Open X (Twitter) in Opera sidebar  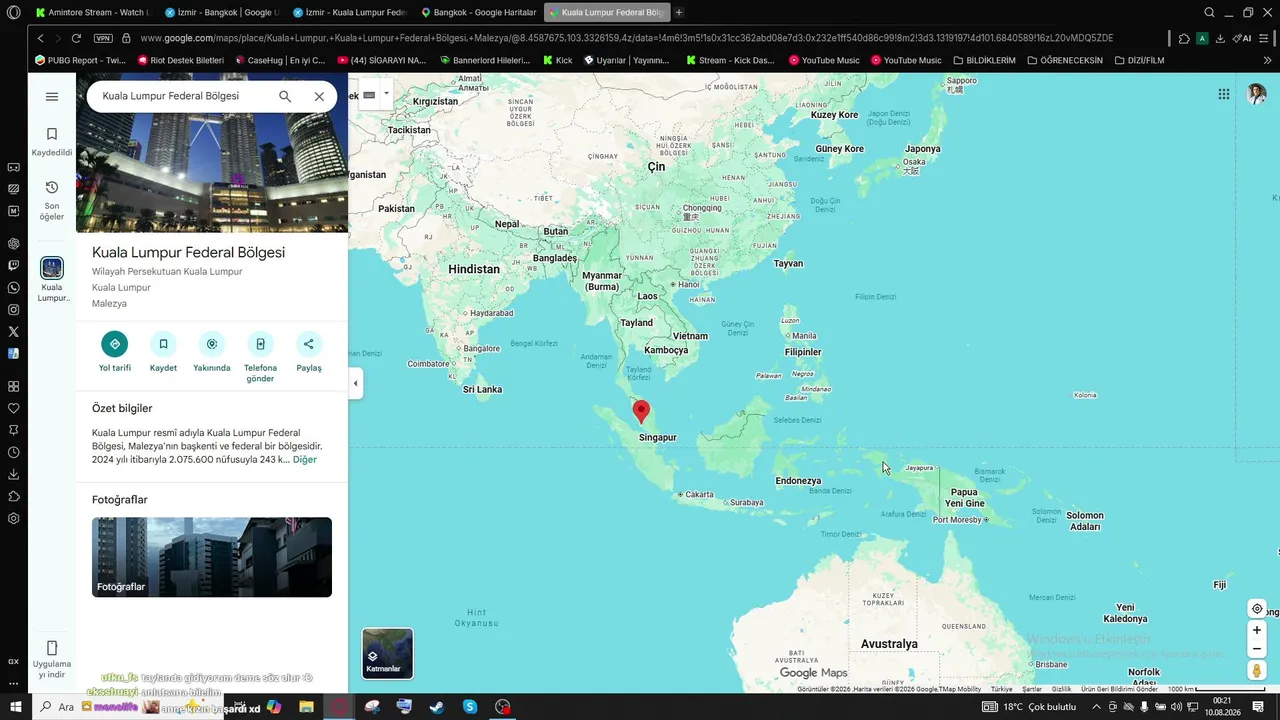tap(13, 331)
